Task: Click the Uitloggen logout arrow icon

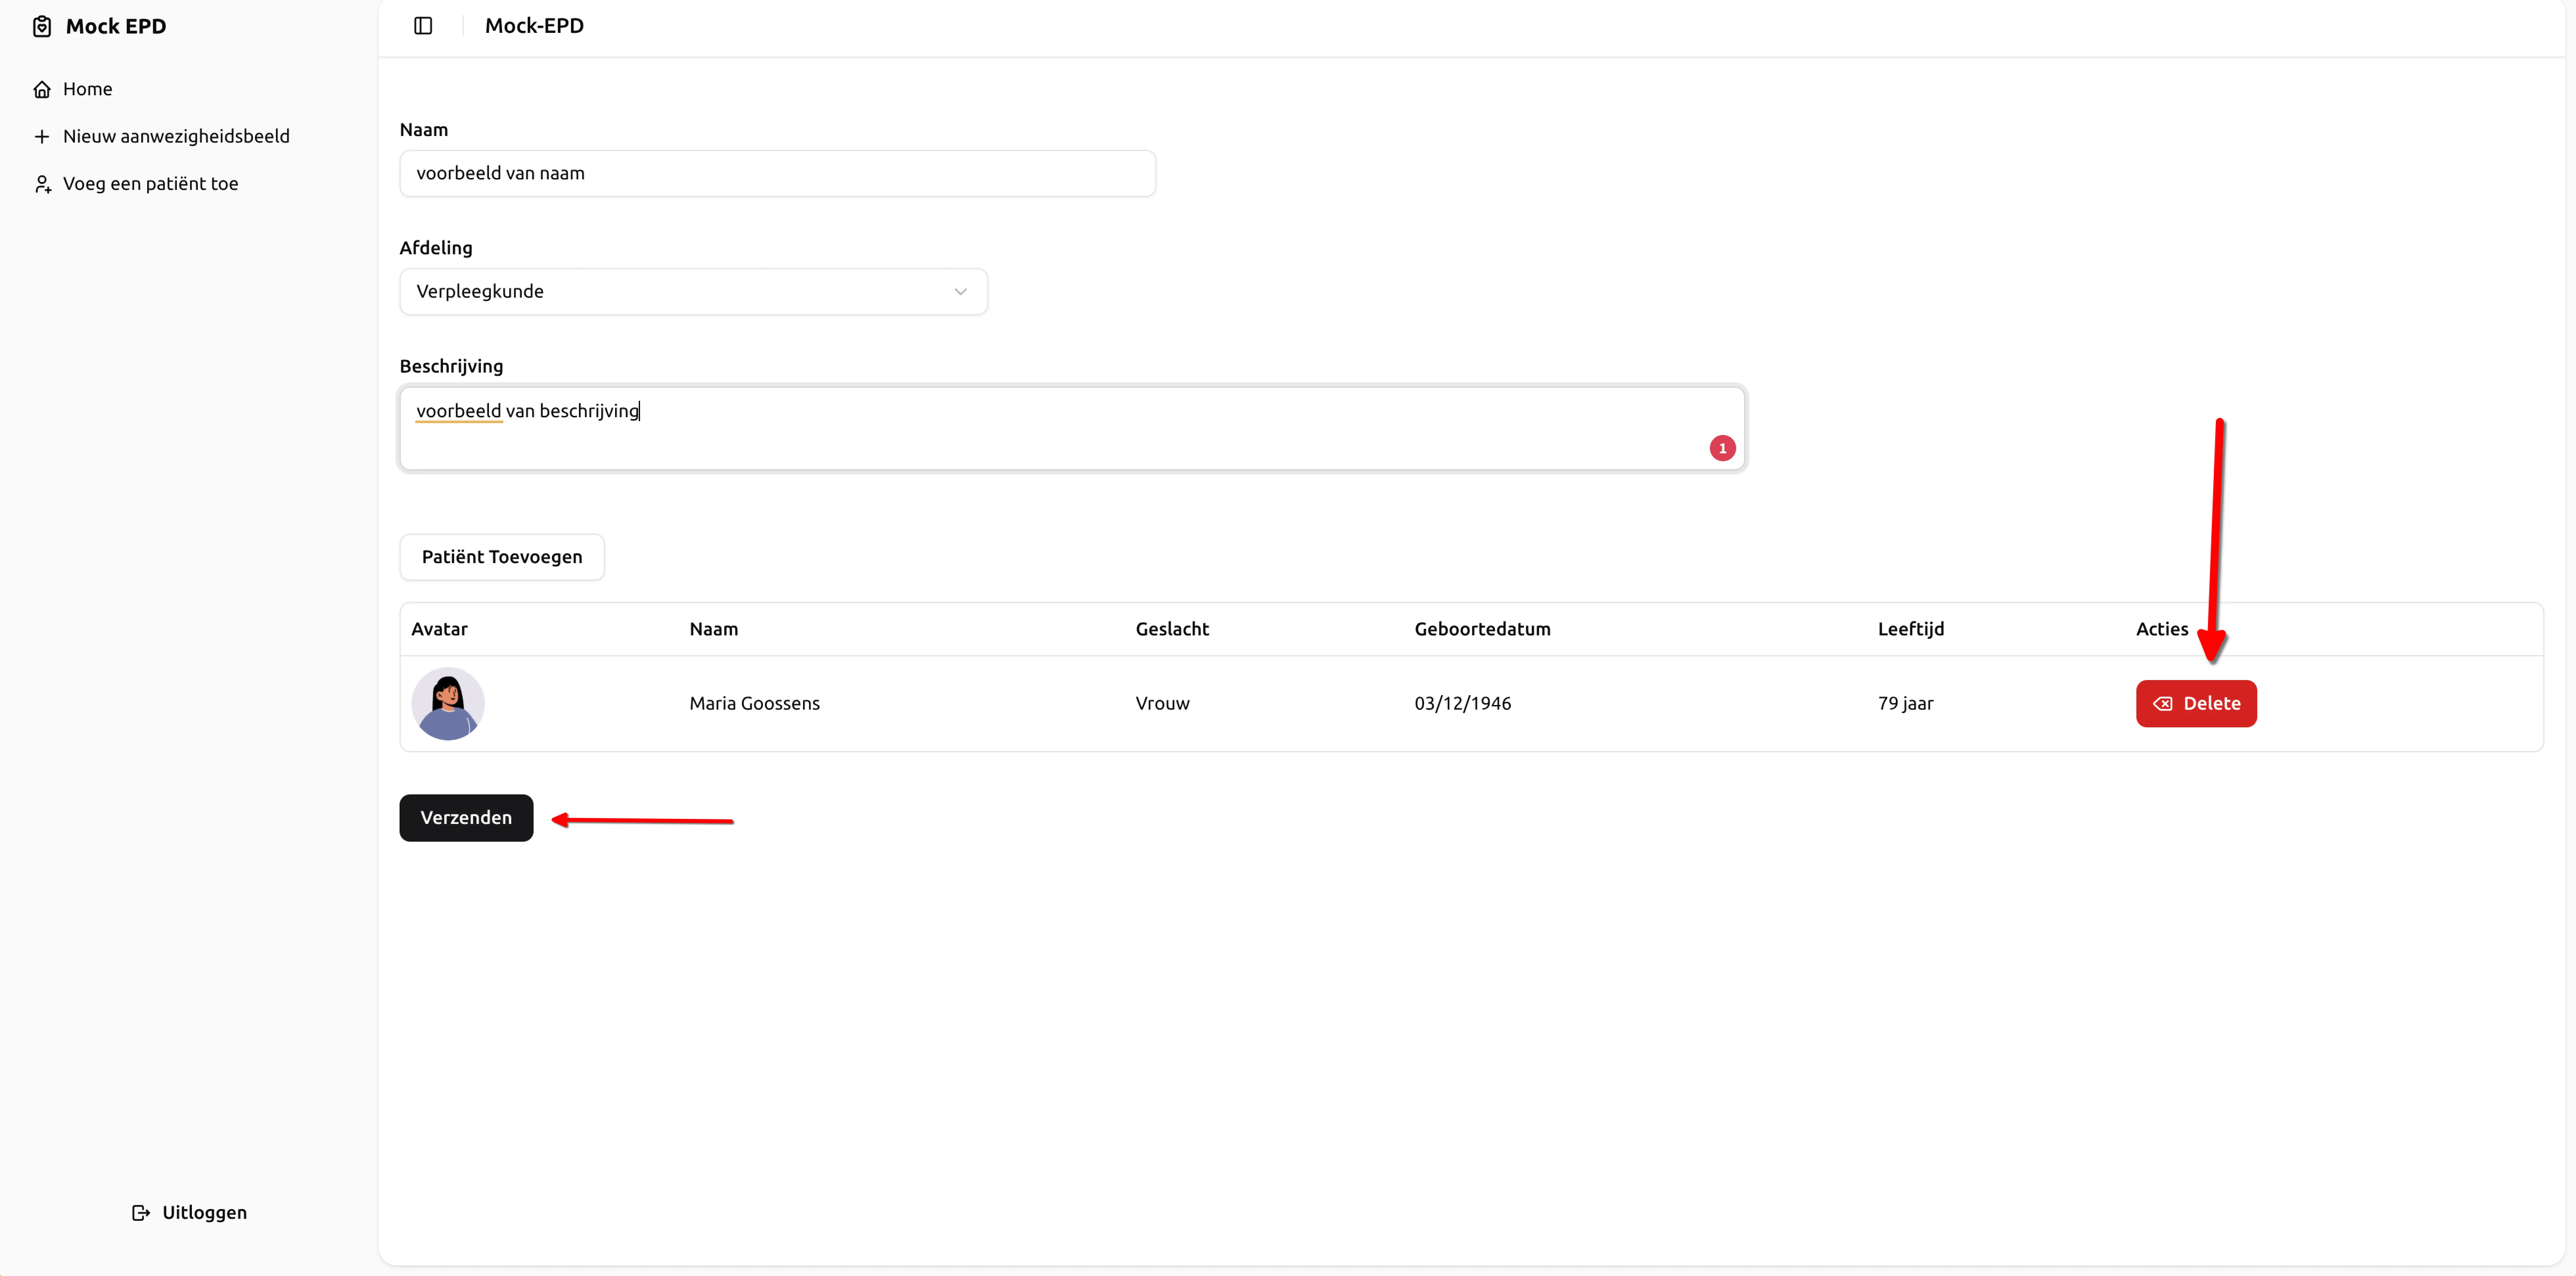Action: (x=141, y=1212)
